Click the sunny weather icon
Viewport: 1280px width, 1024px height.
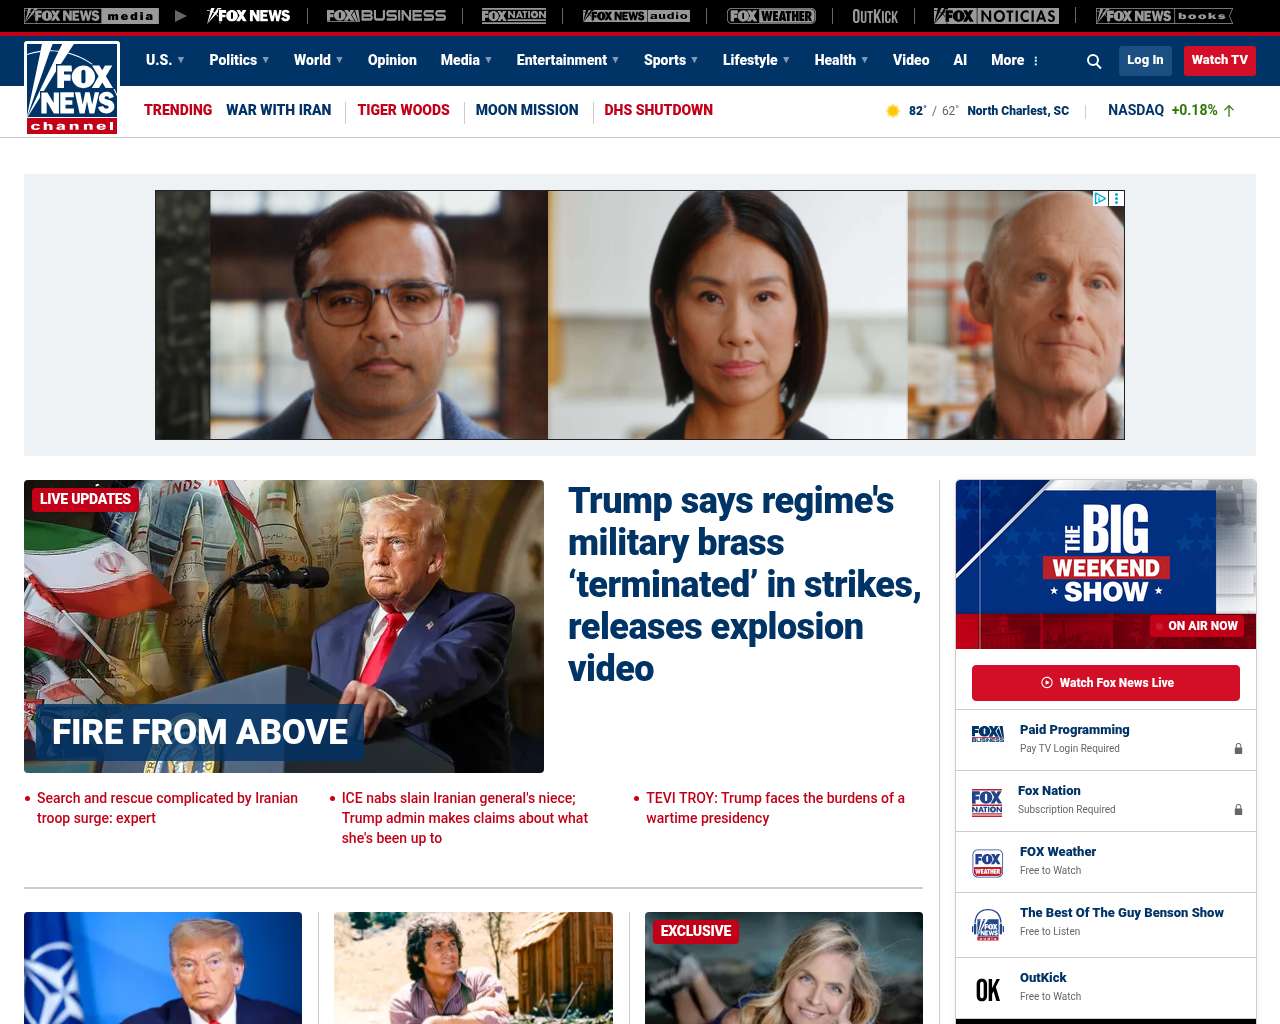coord(893,111)
